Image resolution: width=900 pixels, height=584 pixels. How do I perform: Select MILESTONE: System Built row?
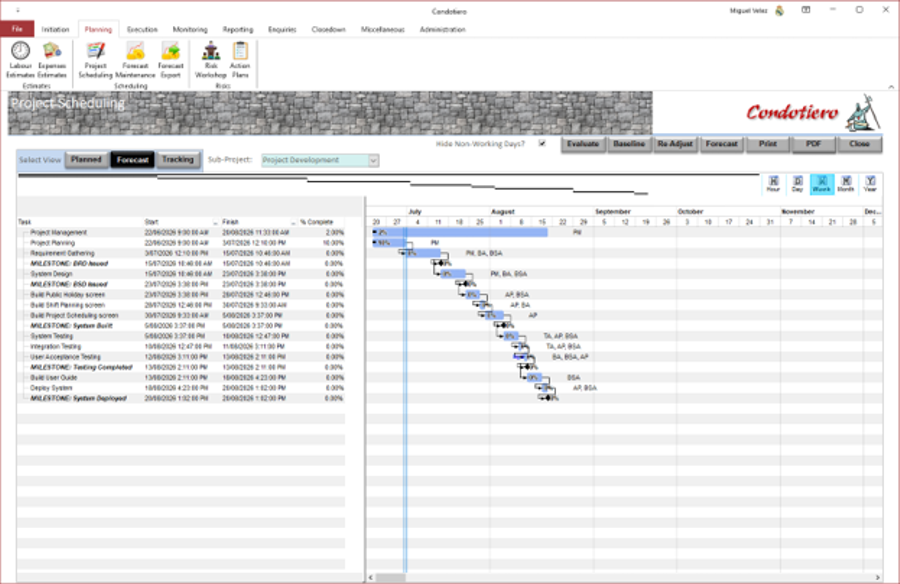point(181,326)
